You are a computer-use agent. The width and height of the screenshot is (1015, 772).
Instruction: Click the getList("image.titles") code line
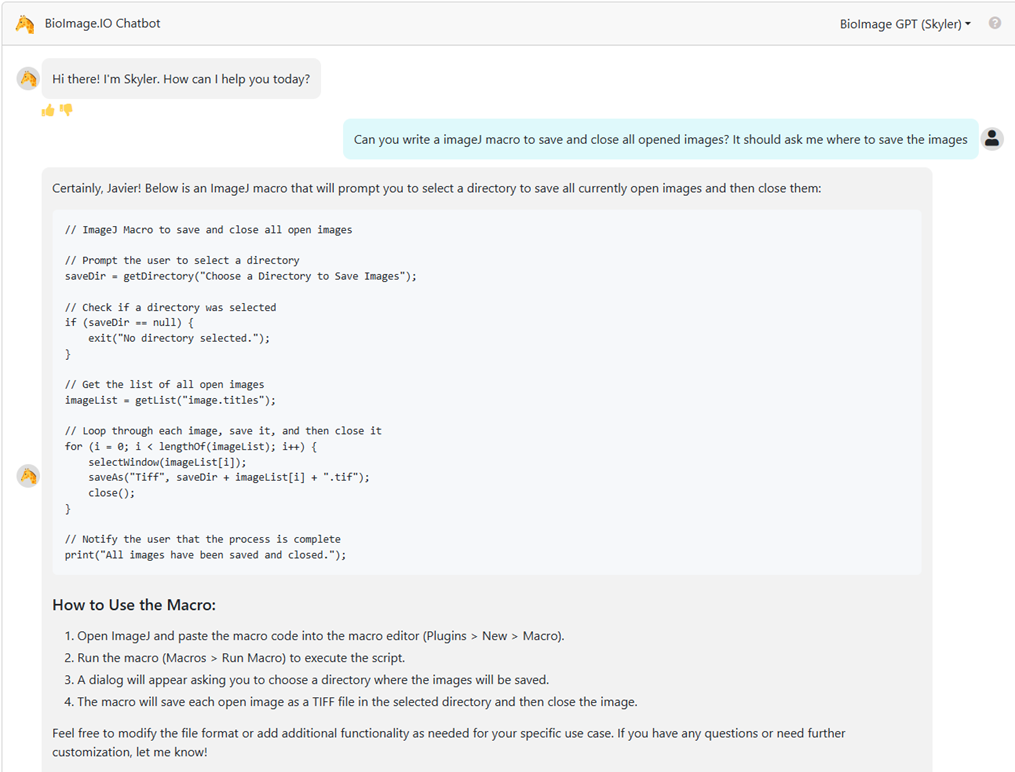point(170,400)
